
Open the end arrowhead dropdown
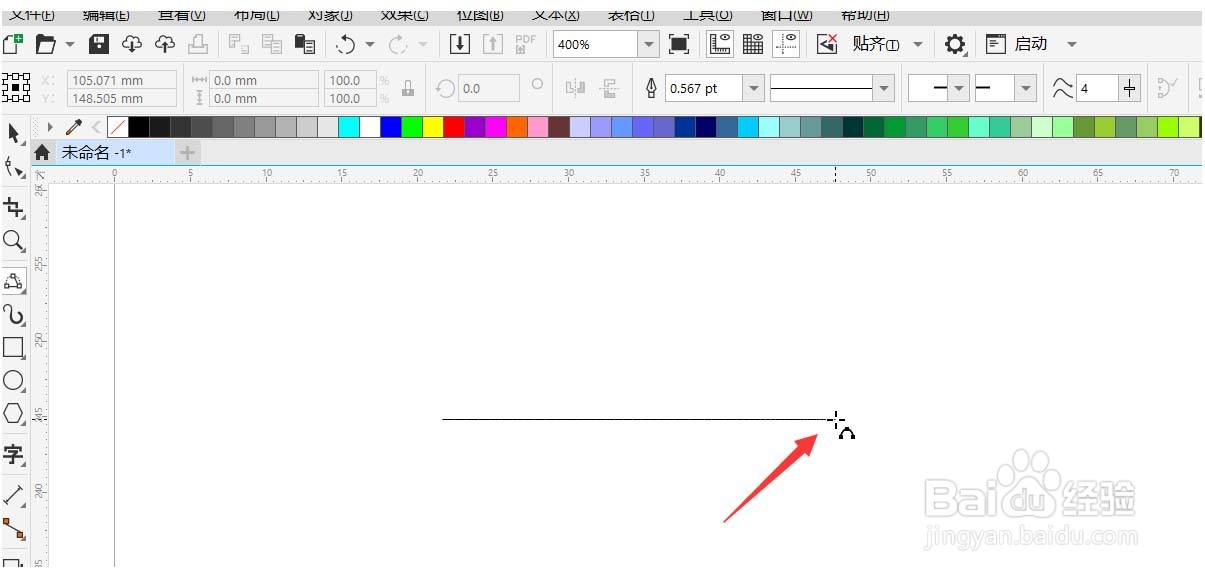pos(1025,88)
